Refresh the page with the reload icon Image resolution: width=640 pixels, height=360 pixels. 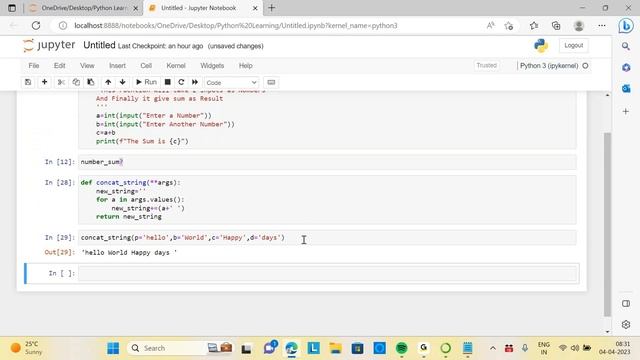click(x=36, y=26)
